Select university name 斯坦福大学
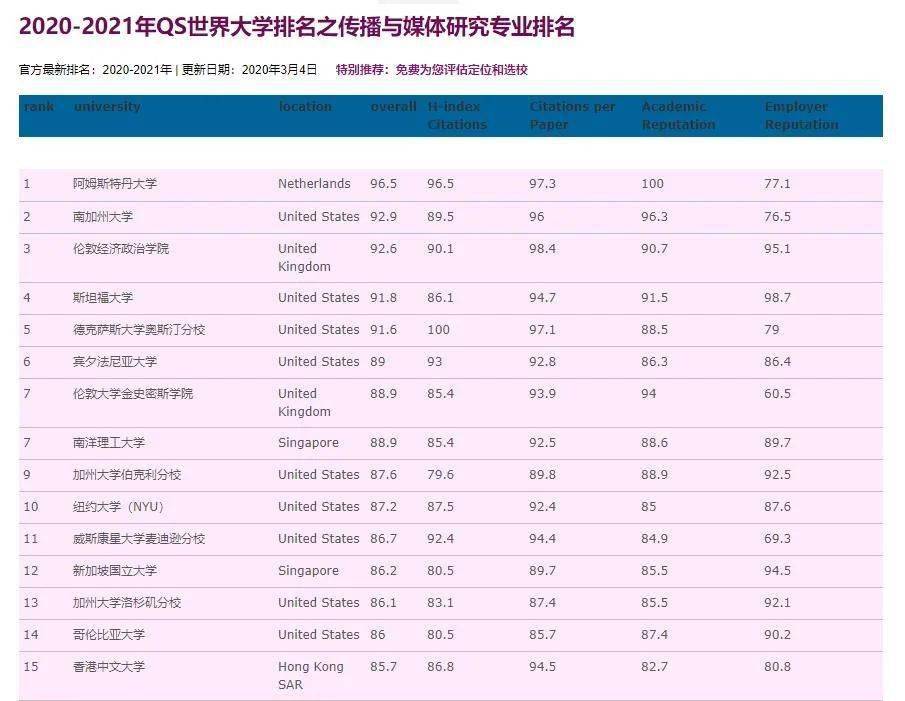905x701 pixels. pyautogui.click(x=103, y=298)
